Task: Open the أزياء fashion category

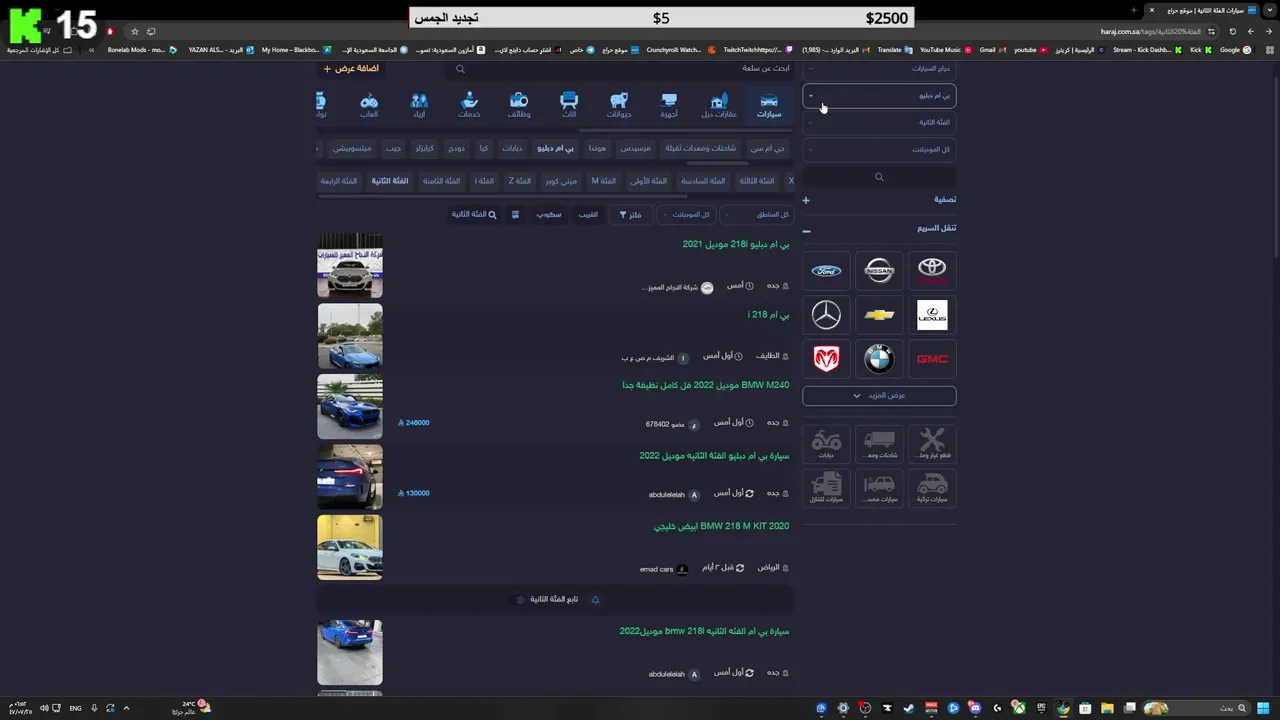Action: coord(419,105)
